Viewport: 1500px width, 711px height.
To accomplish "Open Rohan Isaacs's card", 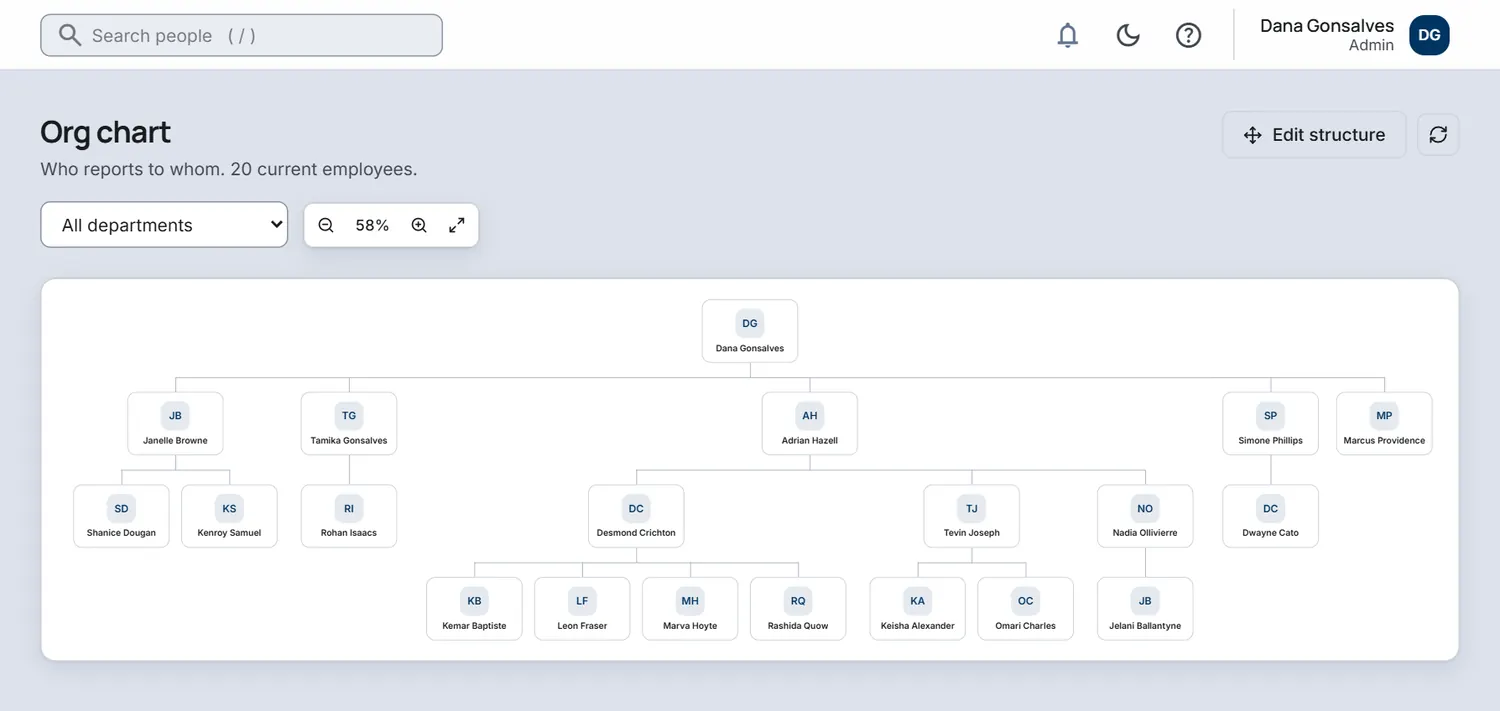I will click(349, 516).
